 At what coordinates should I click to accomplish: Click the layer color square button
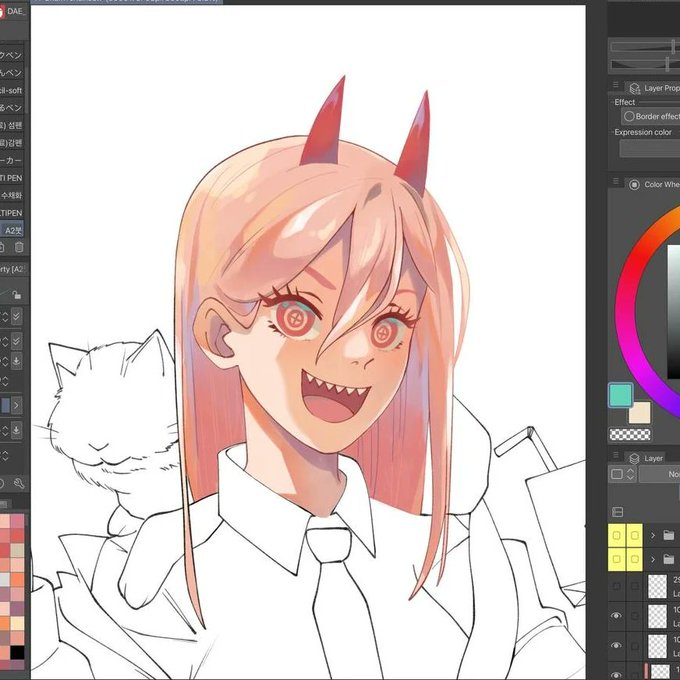tap(617, 474)
